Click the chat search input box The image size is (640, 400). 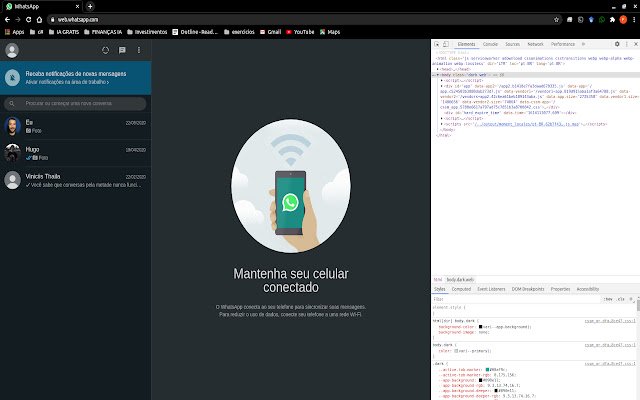click(x=75, y=104)
